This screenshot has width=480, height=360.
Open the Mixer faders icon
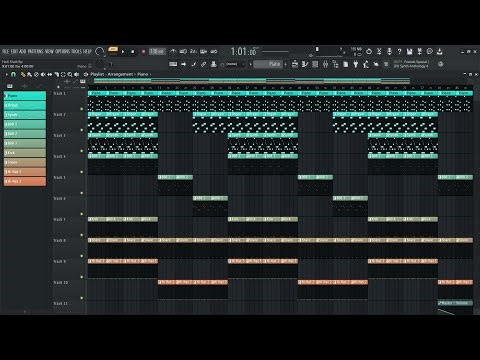click(325, 64)
